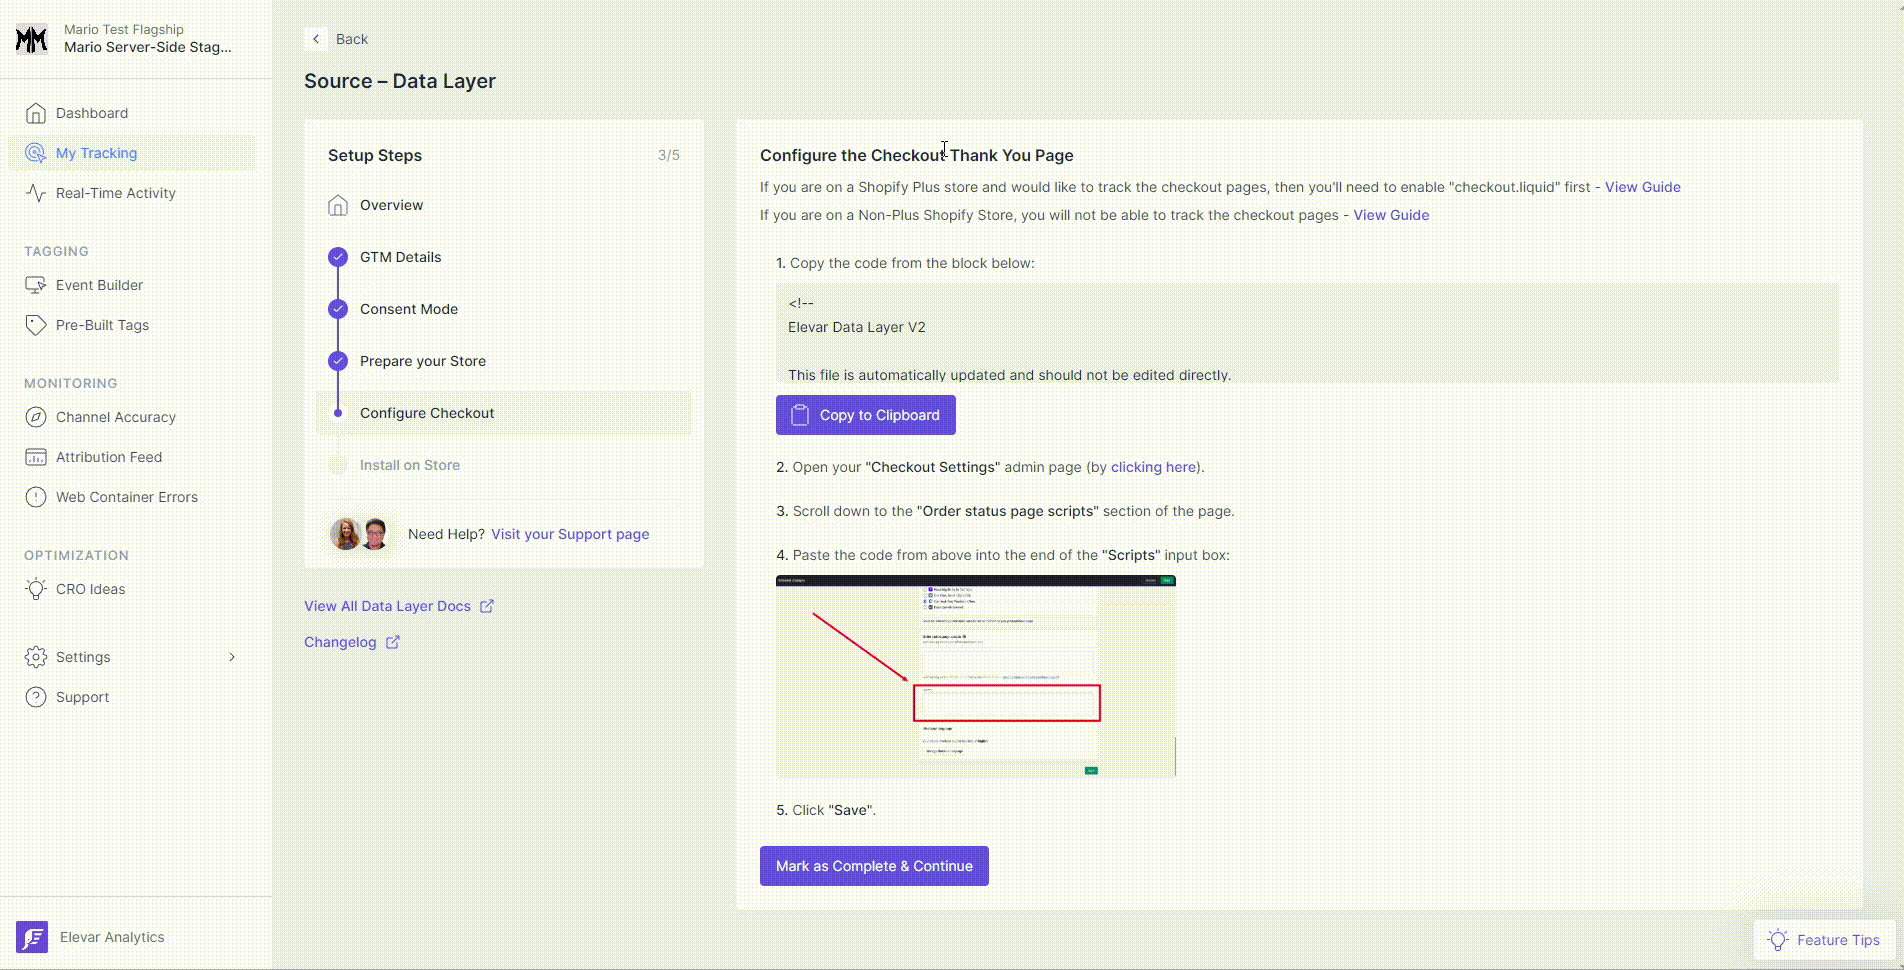Open View Guide for Shopify Plus stores
This screenshot has width=1904, height=970.
click(1643, 187)
